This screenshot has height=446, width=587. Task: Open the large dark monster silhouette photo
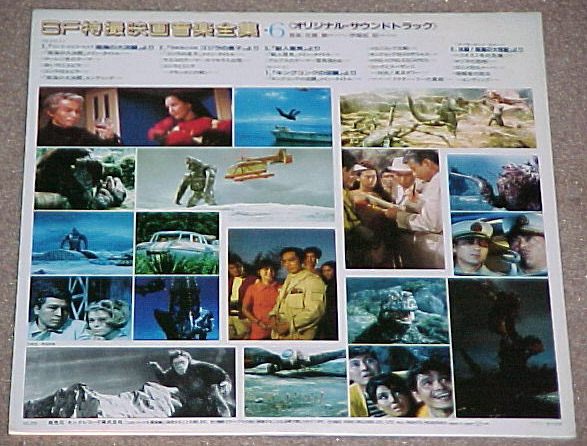pyautogui.click(x=504, y=348)
